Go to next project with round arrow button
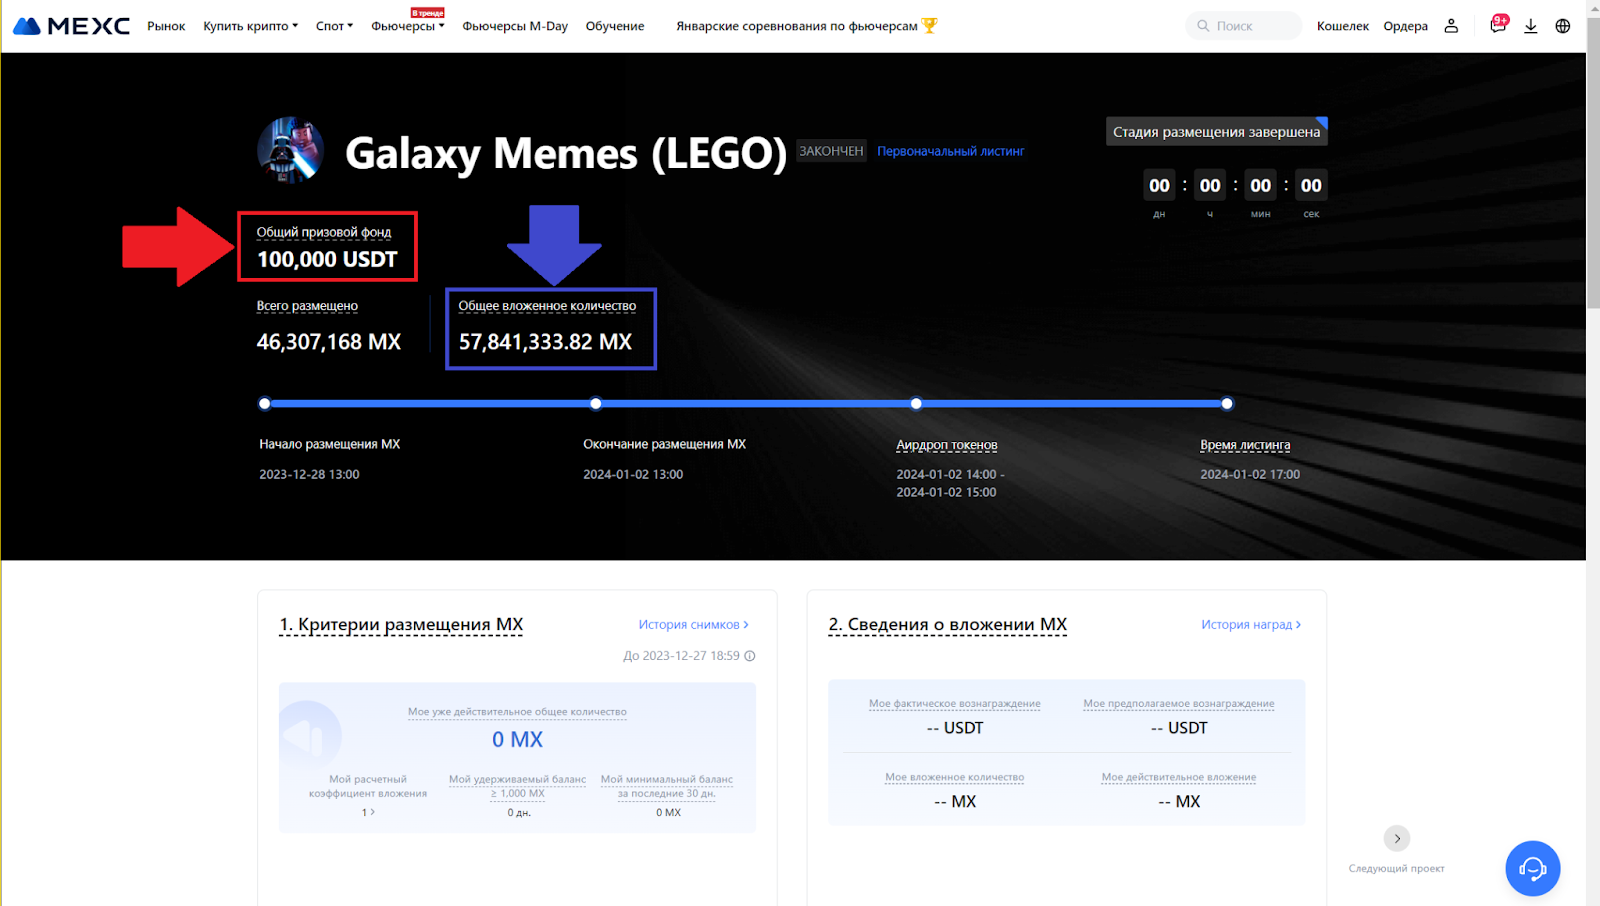The width and height of the screenshot is (1600, 906). pyautogui.click(x=1397, y=838)
